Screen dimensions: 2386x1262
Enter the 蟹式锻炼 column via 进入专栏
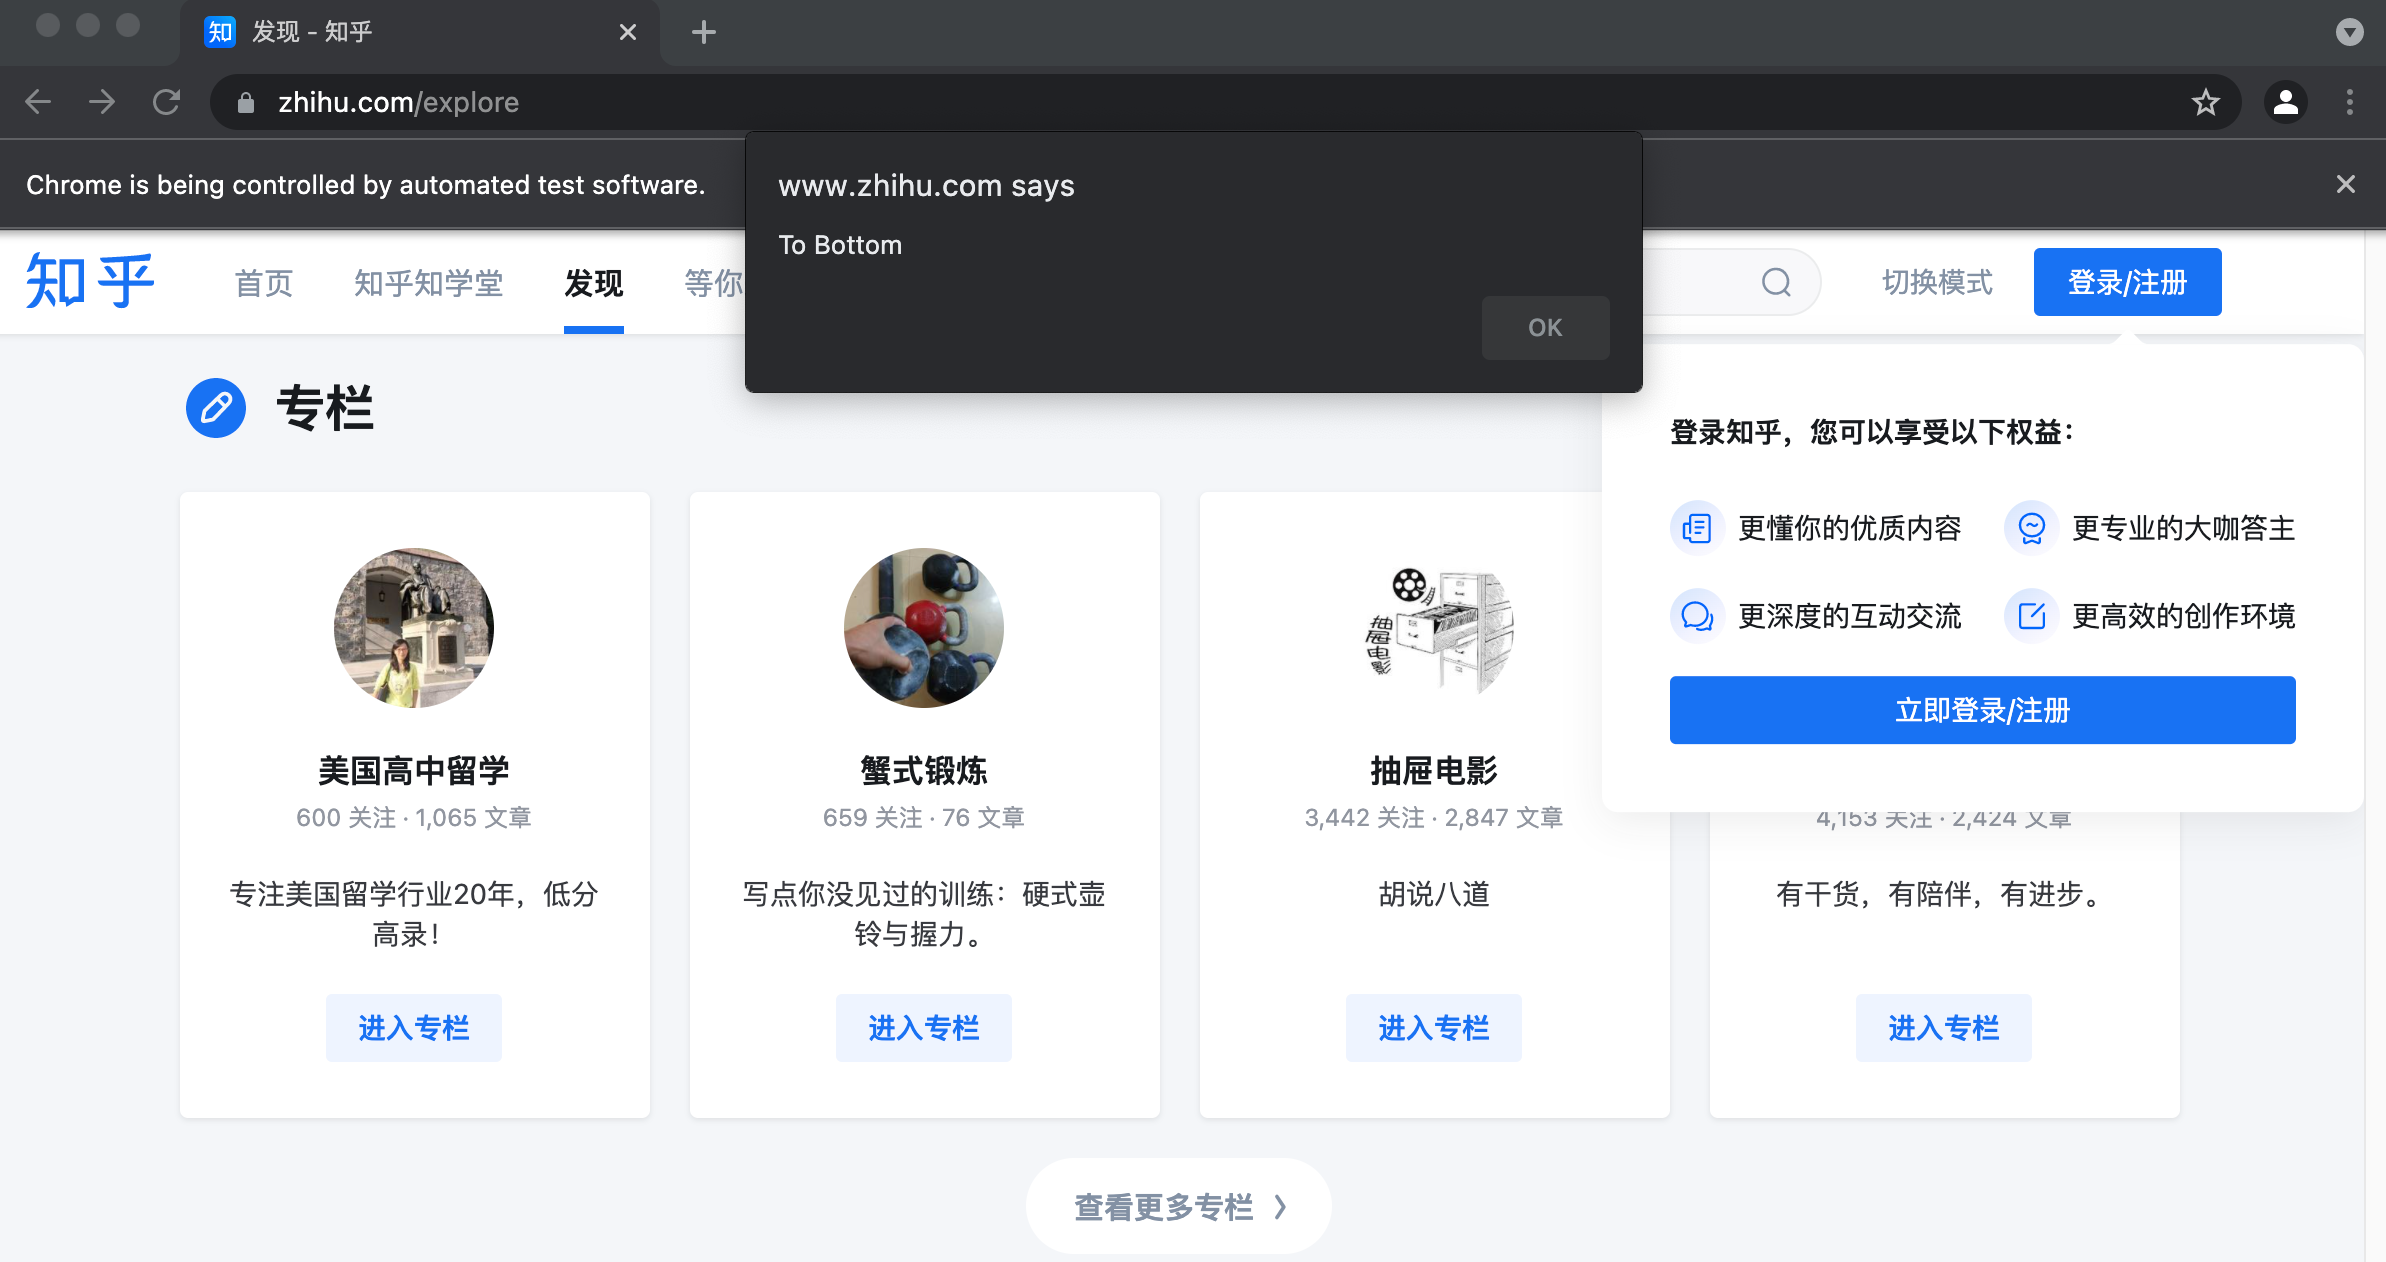[923, 1027]
